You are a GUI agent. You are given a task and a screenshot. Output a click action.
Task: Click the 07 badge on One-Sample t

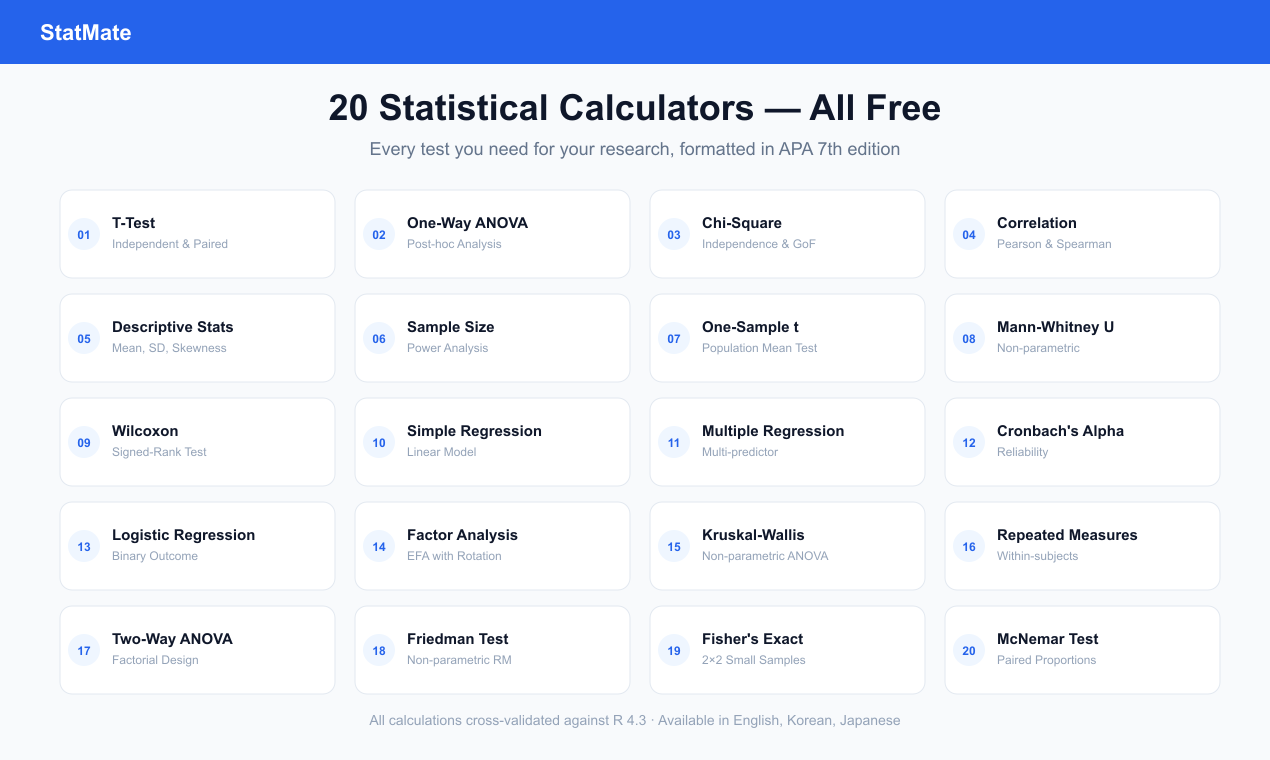point(674,338)
